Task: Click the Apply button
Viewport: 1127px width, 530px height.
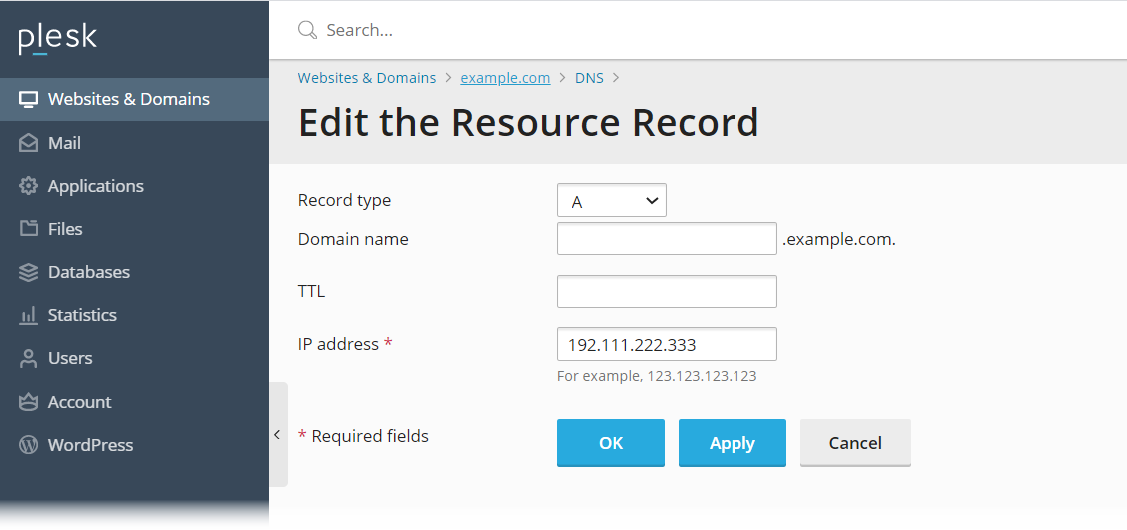Action: click(x=732, y=443)
